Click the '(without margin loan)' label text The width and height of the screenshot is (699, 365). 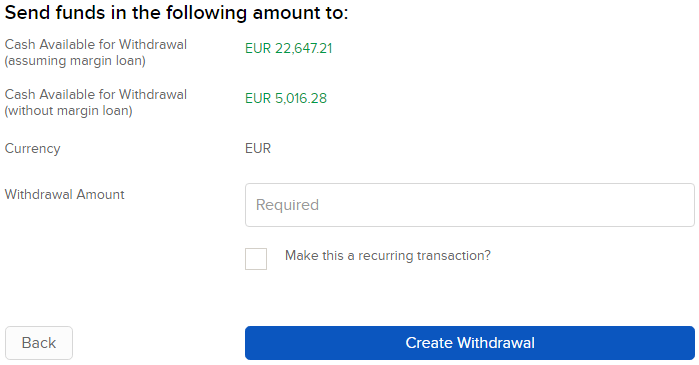point(69,111)
